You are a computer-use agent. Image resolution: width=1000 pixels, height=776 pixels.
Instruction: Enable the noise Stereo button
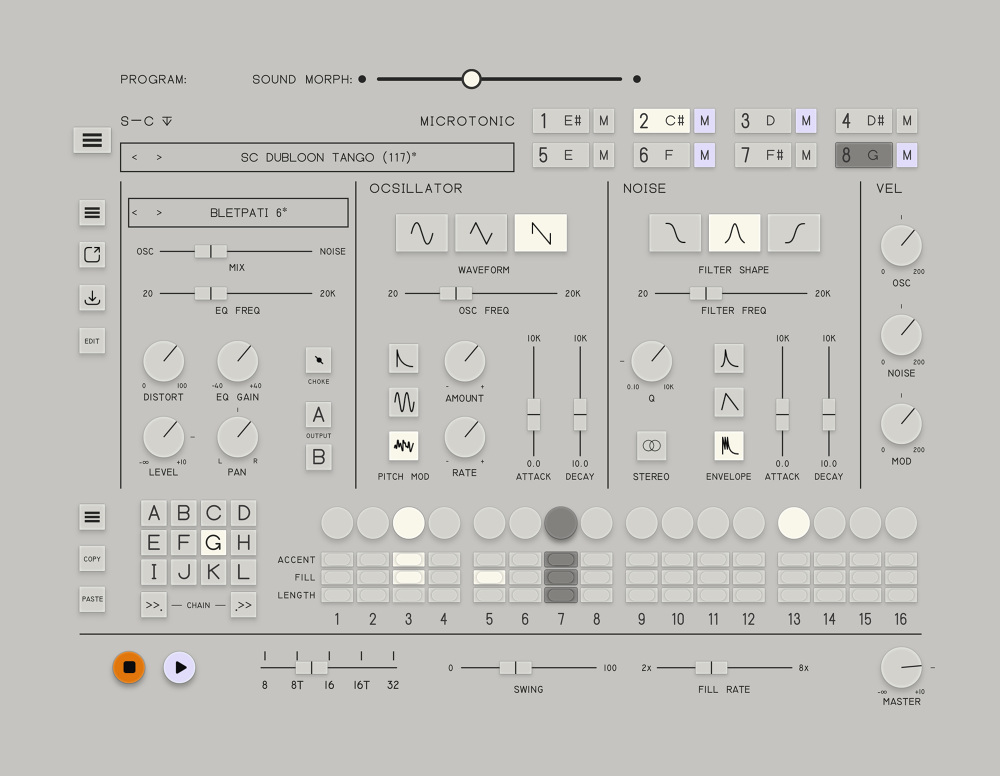pyautogui.click(x=651, y=446)
